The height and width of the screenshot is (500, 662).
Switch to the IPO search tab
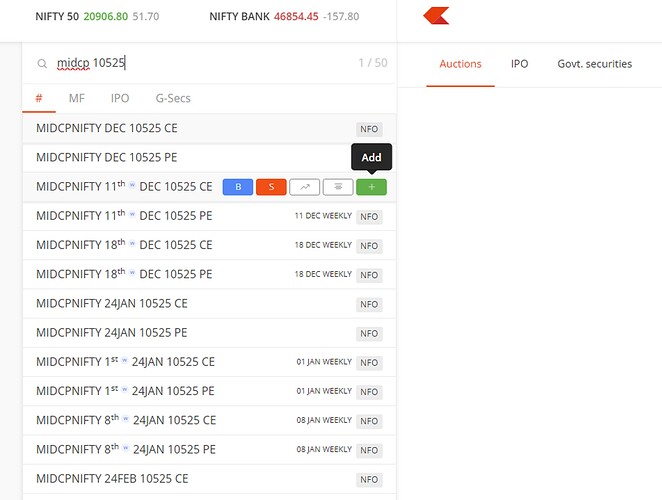(120, 98)
